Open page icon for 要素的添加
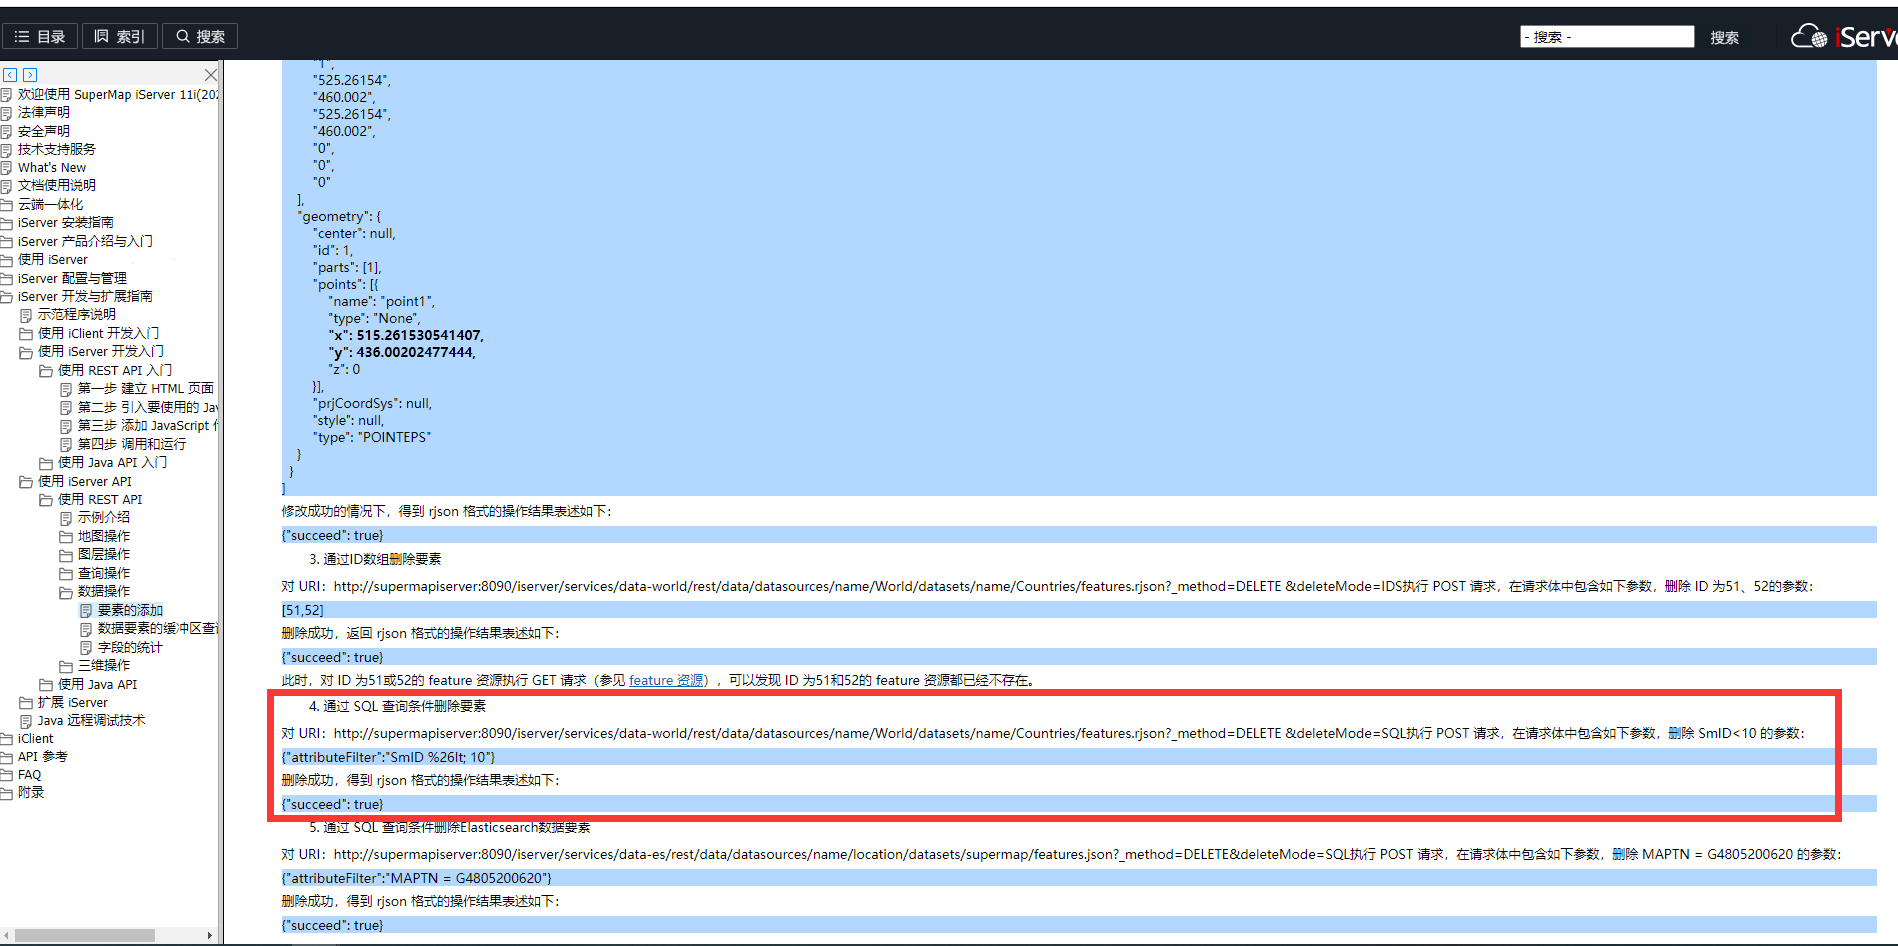 click(x=86, y=611)
